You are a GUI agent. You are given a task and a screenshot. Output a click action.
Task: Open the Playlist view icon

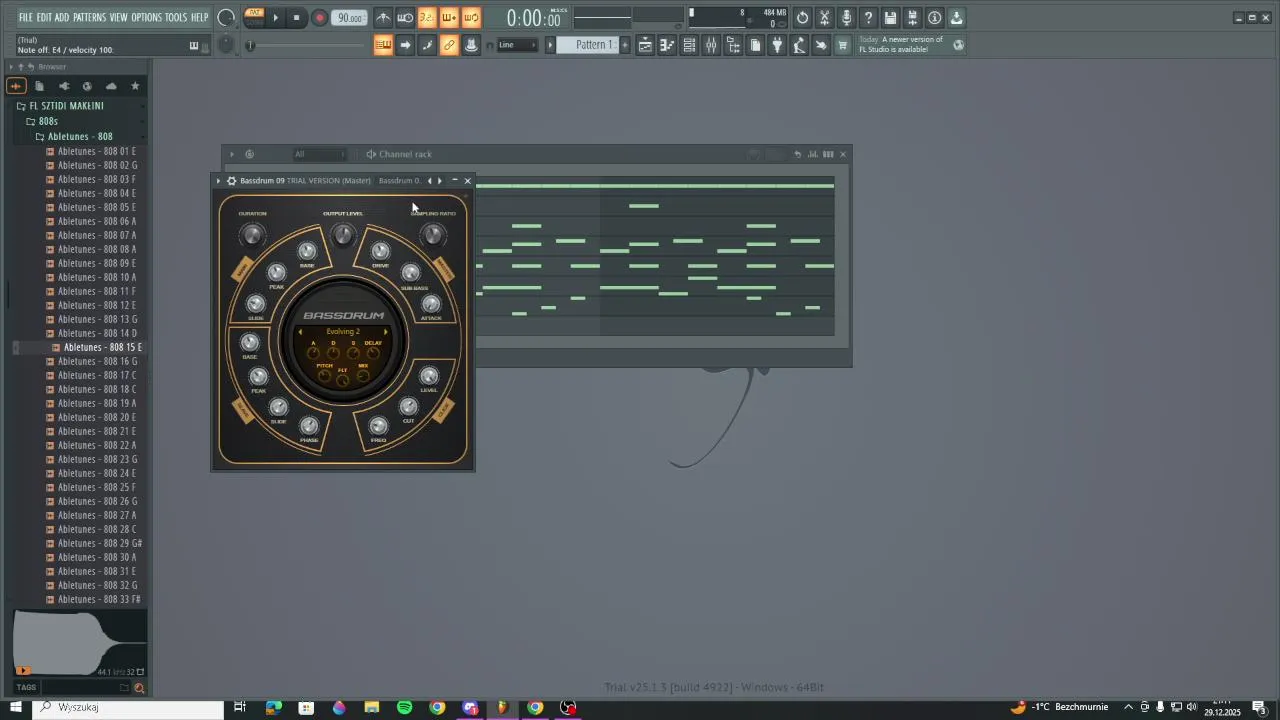click(645, 45)
